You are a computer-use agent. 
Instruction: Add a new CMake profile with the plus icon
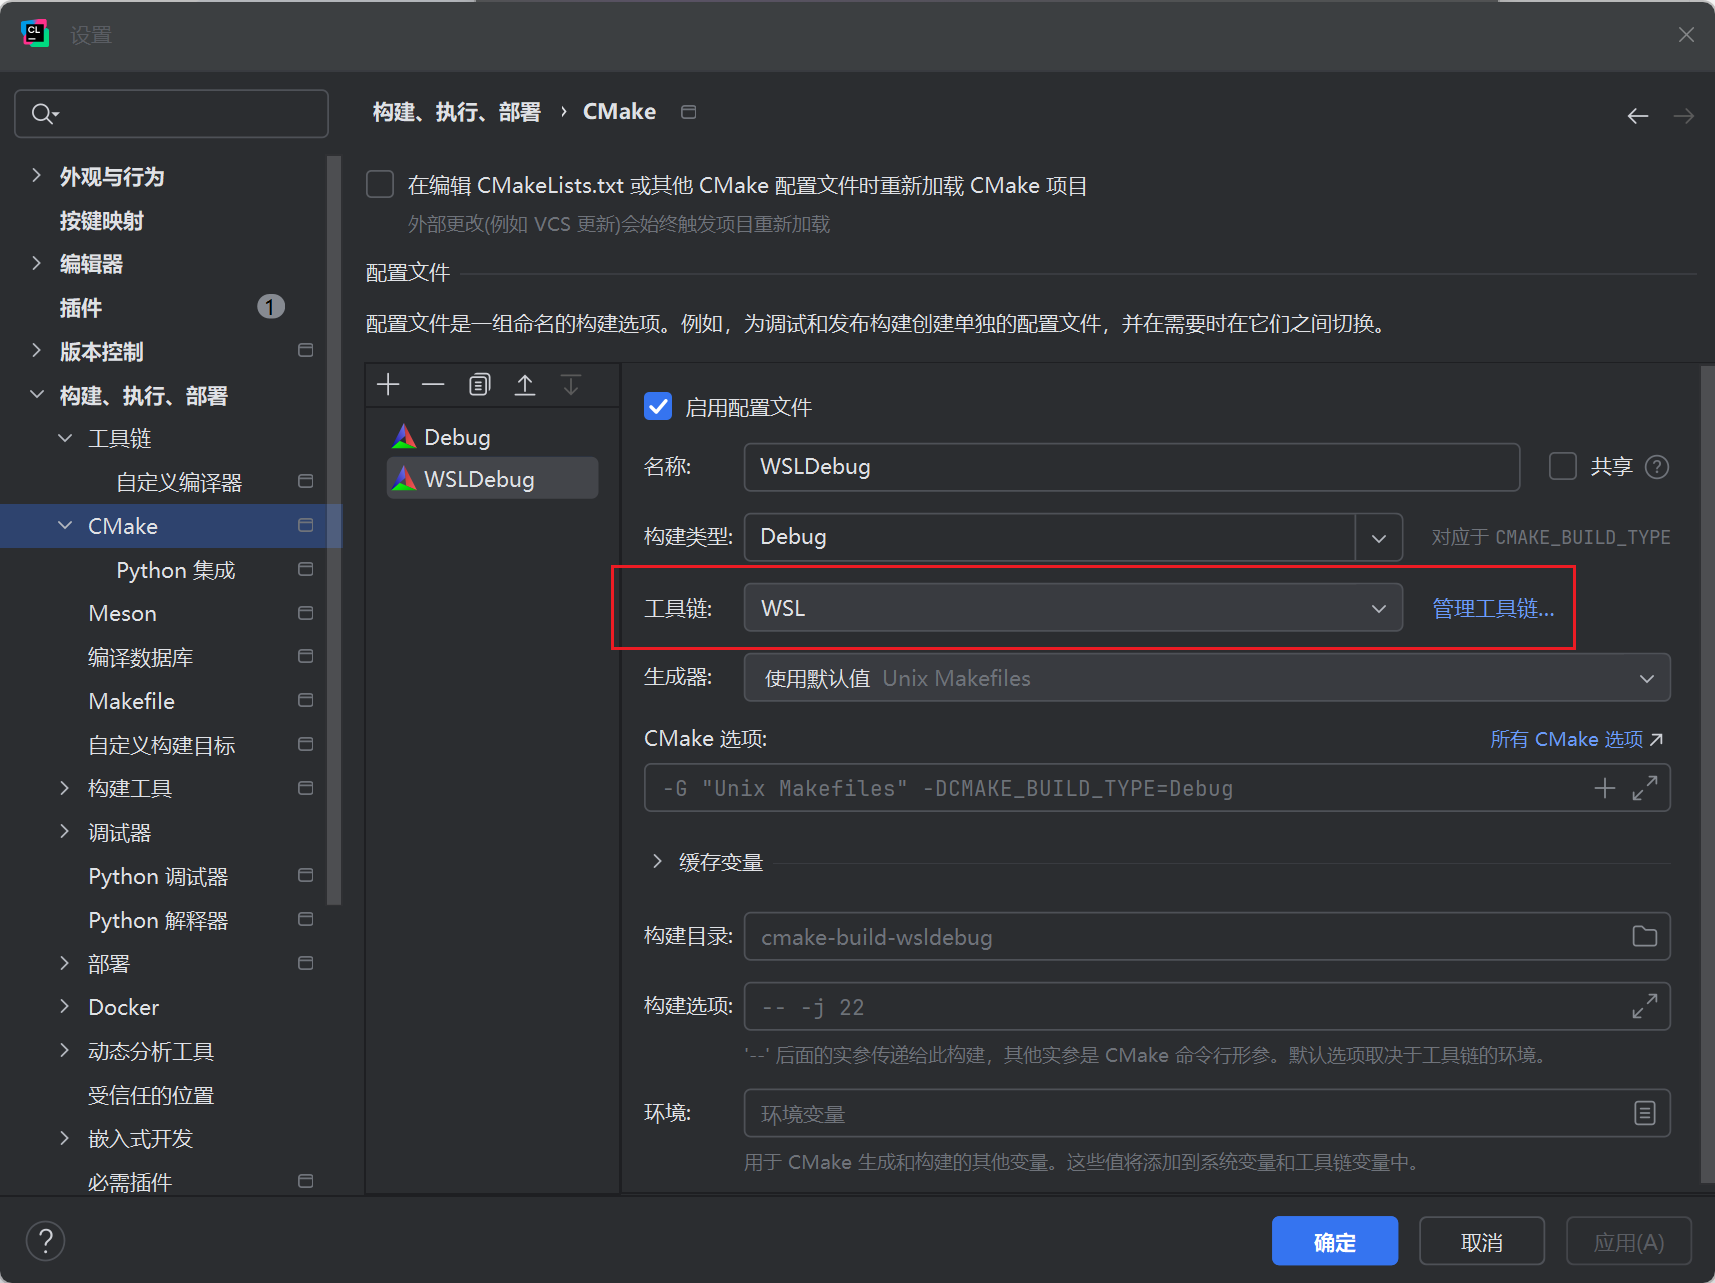pyautogui.click(x=388, y=385)
